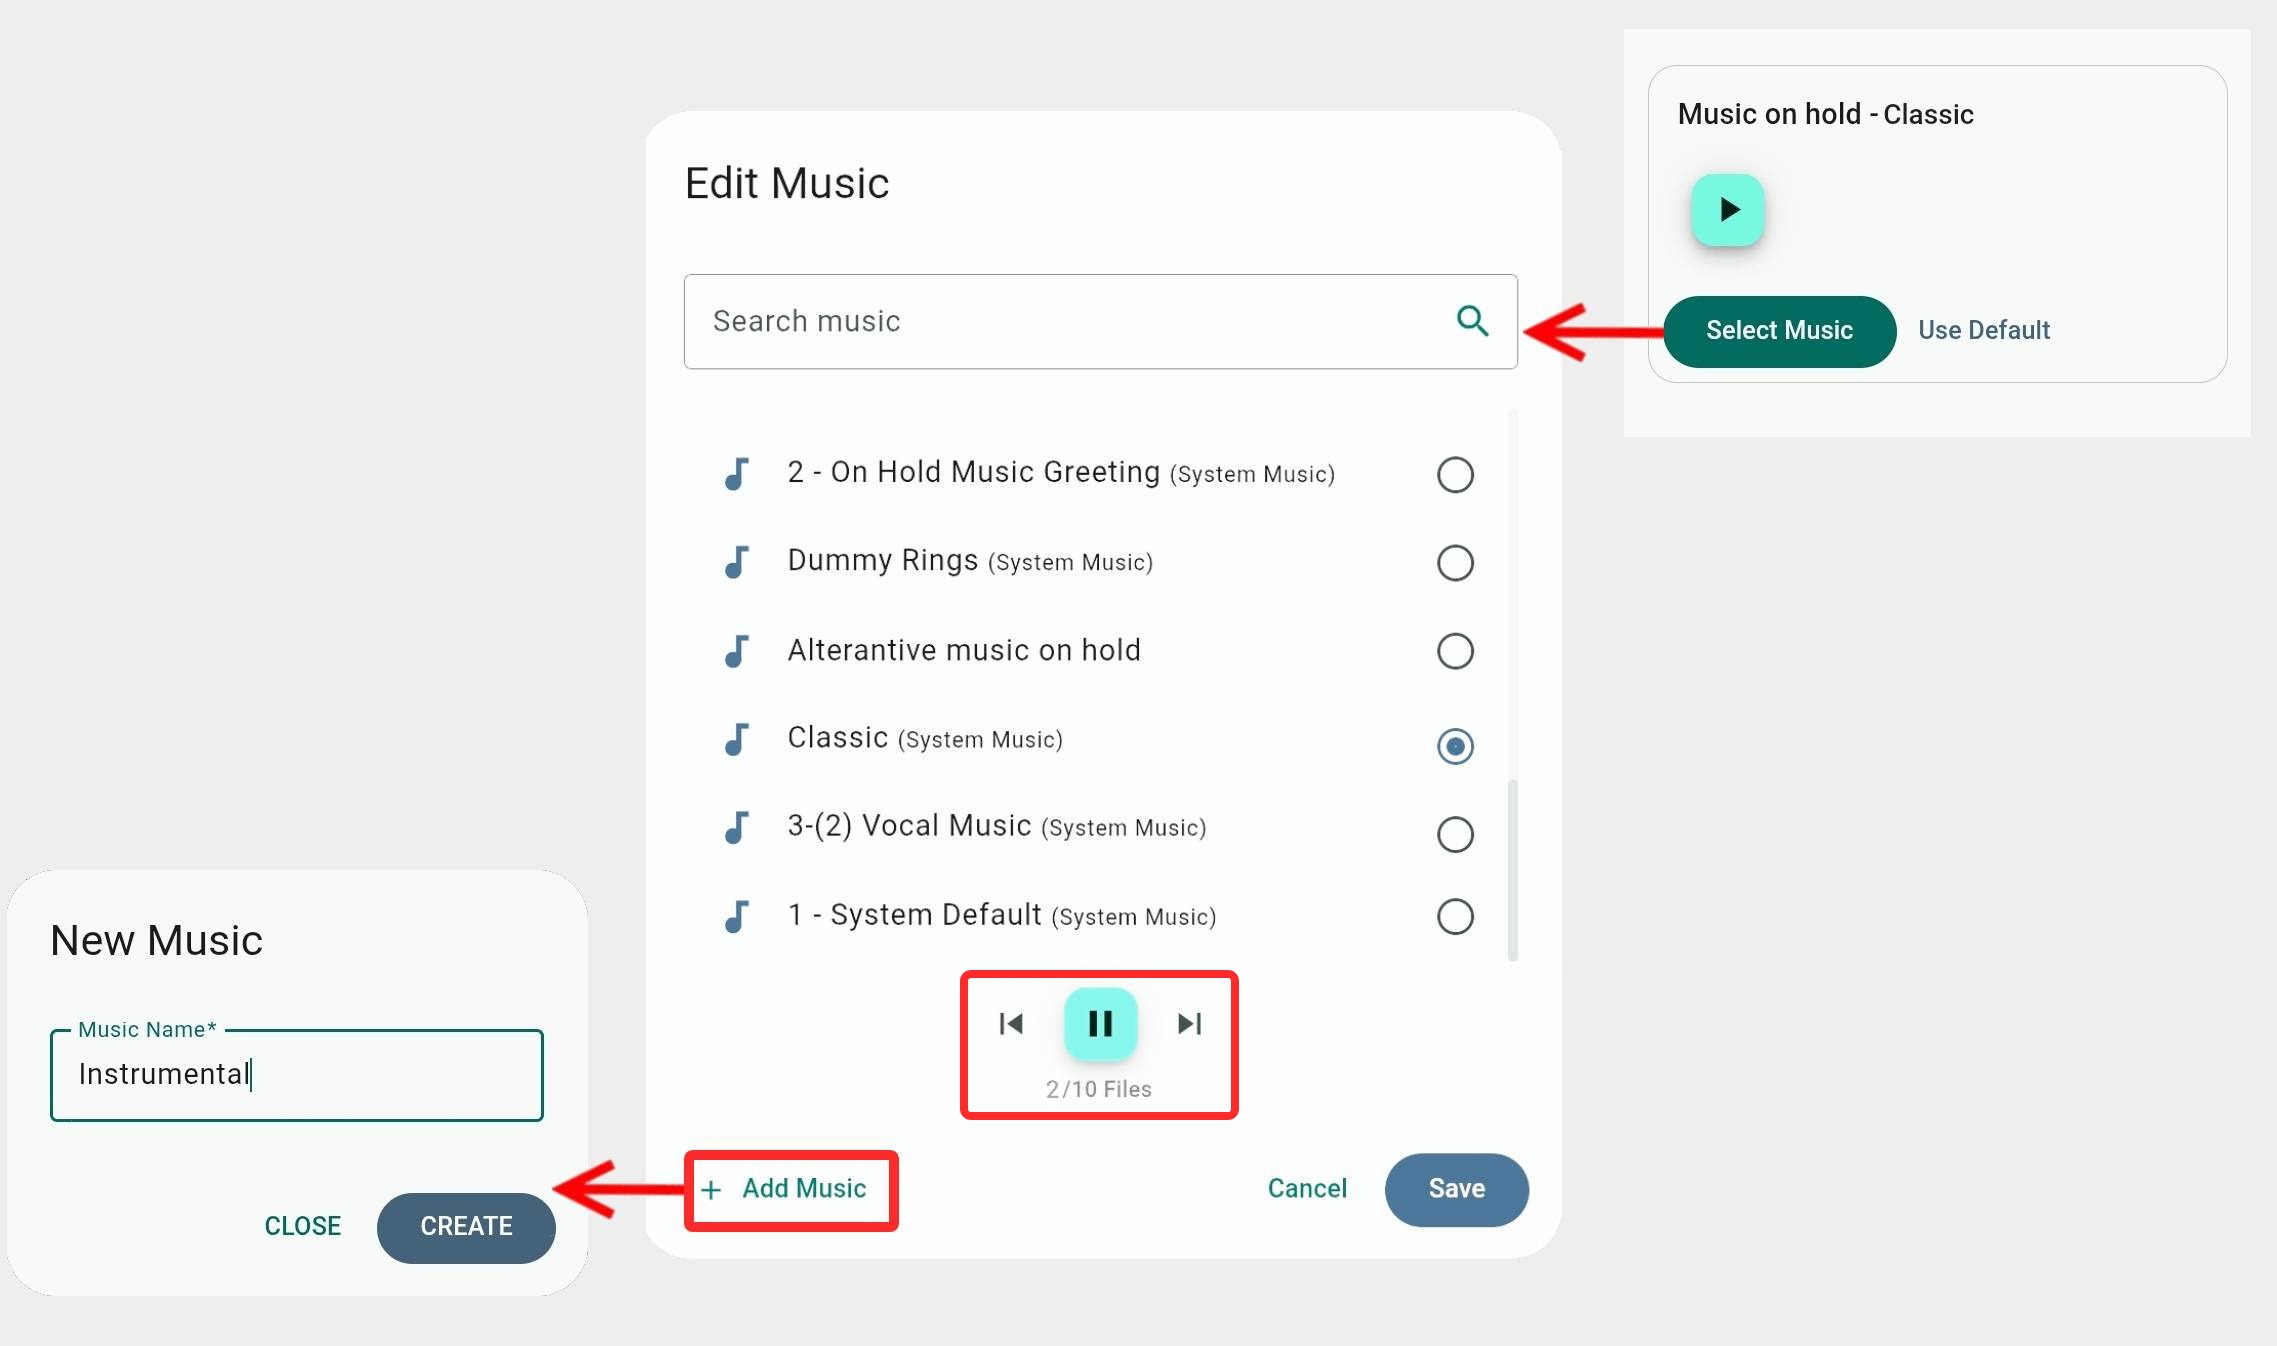Screen dimensions: 2277x1346
Task: Skip to the previous music file
Action: pos(1011,1023)
